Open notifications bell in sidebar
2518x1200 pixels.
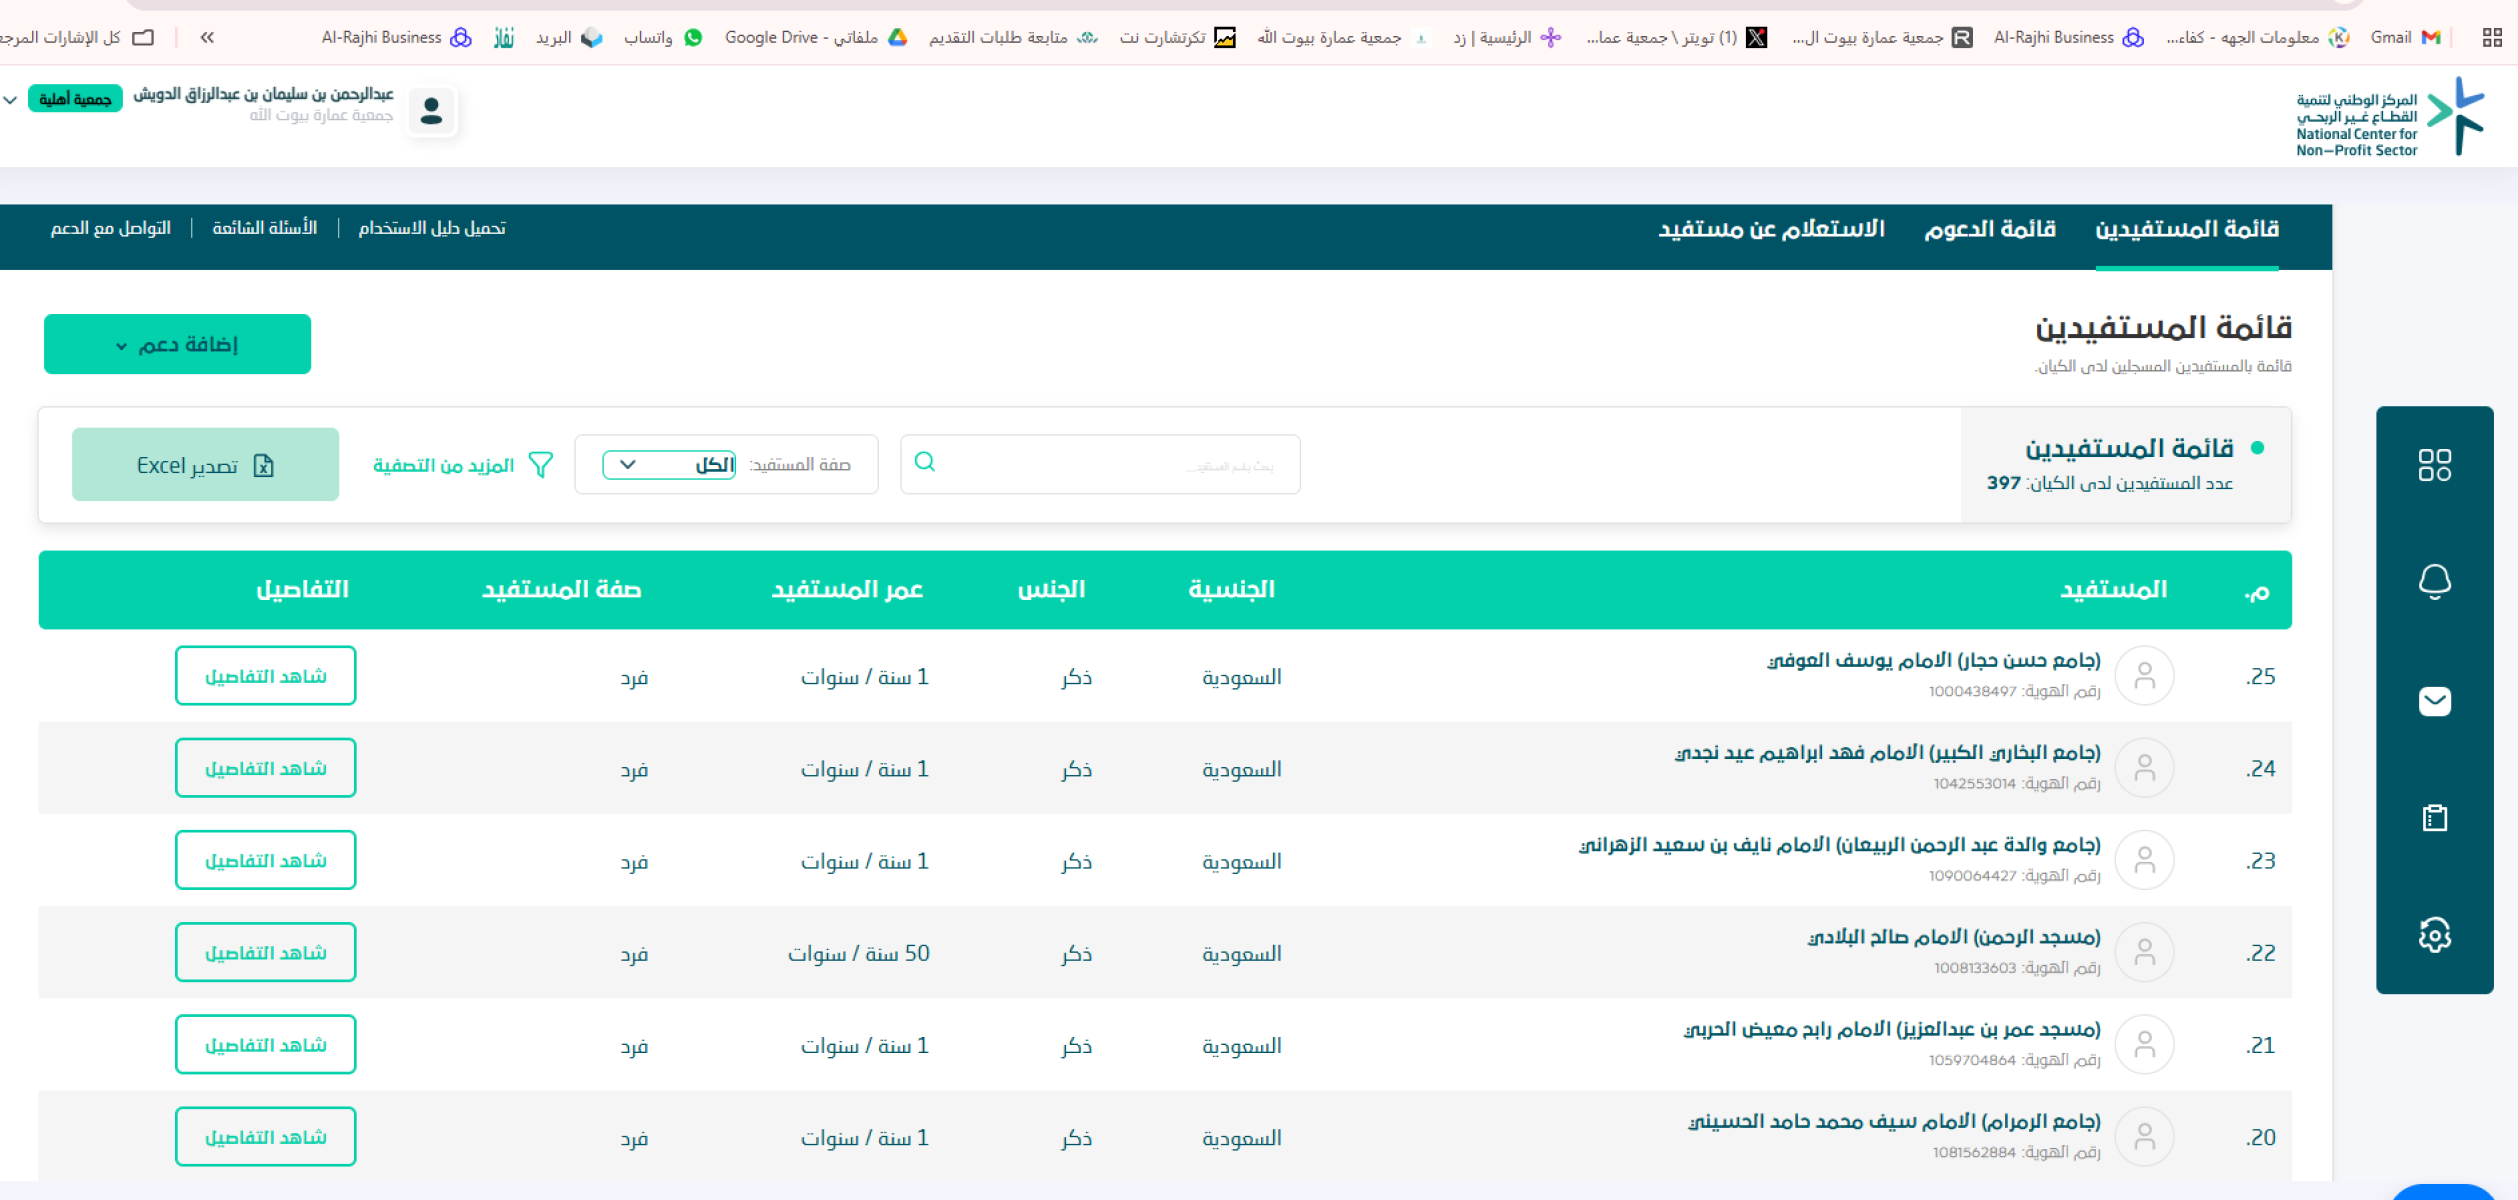[x=2434, y=582]
